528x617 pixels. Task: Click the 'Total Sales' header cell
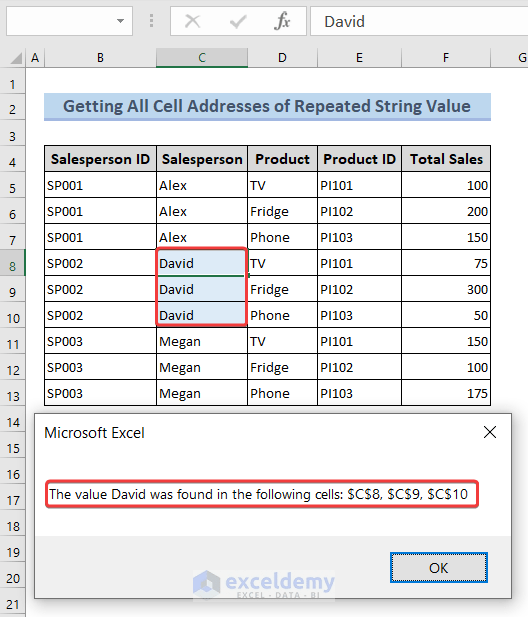[x=446, y=159]
